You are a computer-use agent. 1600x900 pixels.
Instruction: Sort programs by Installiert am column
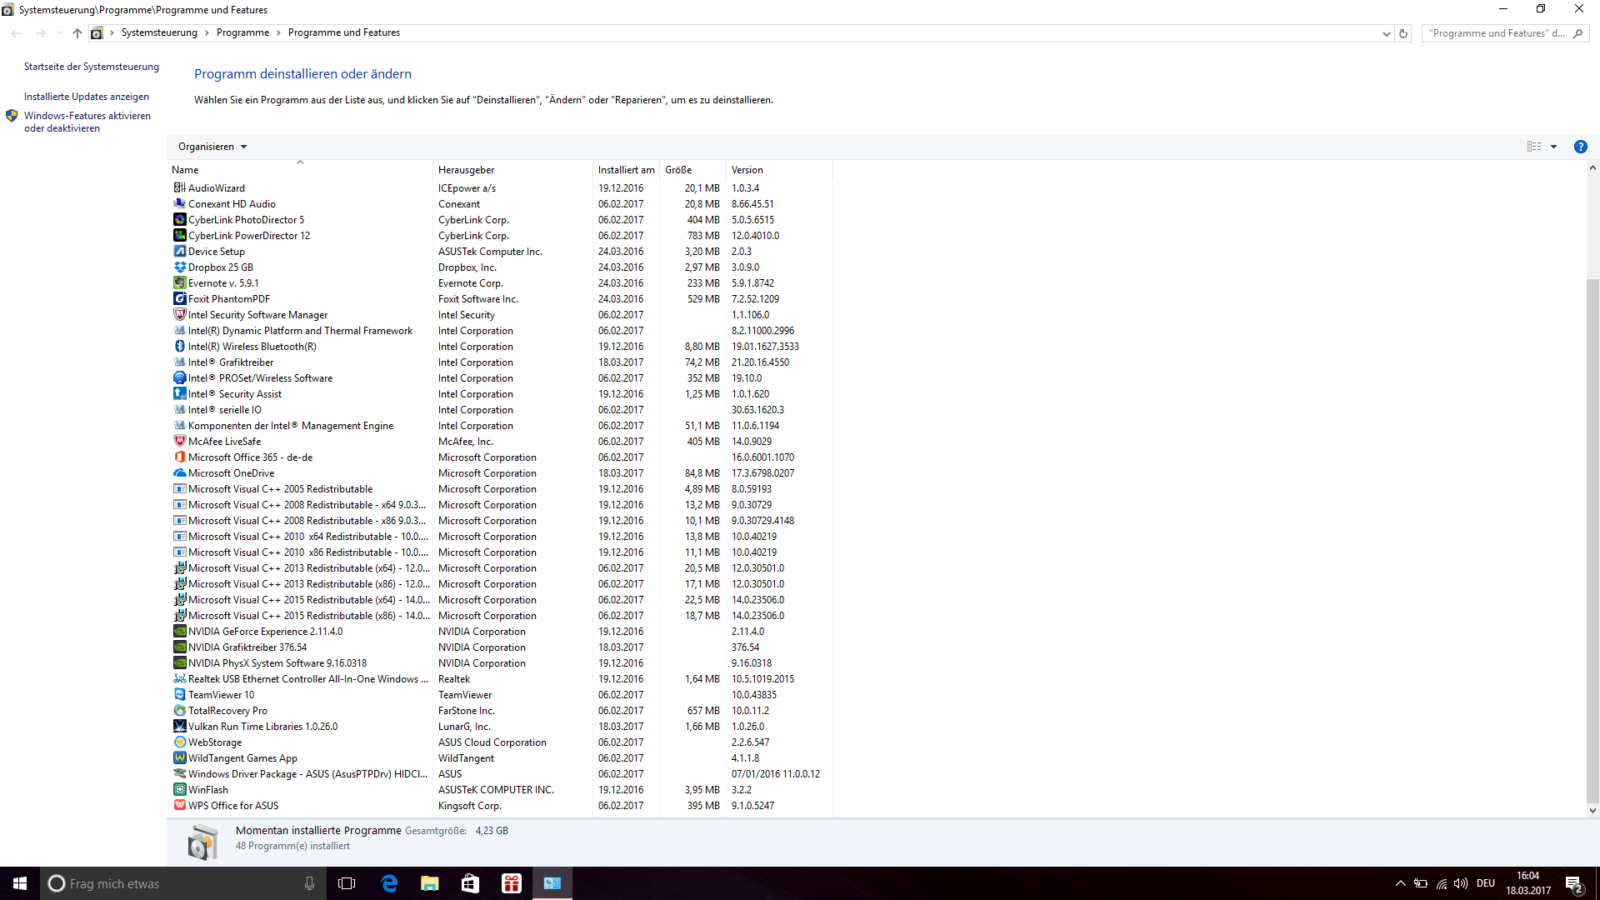tap(626, 170)
